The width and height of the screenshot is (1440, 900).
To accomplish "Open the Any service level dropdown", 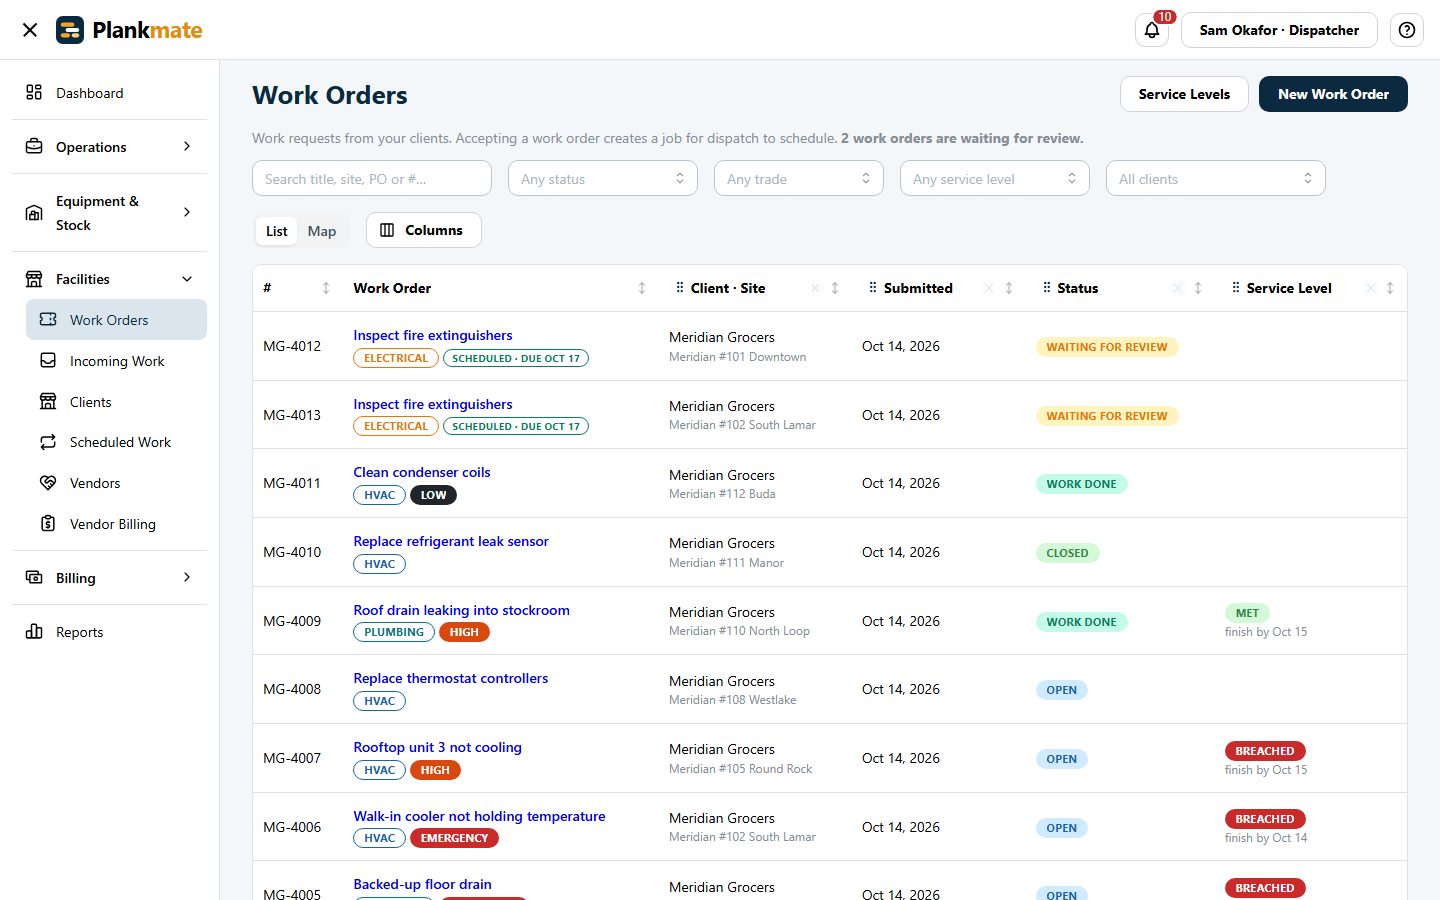I will tap(995, 178).
